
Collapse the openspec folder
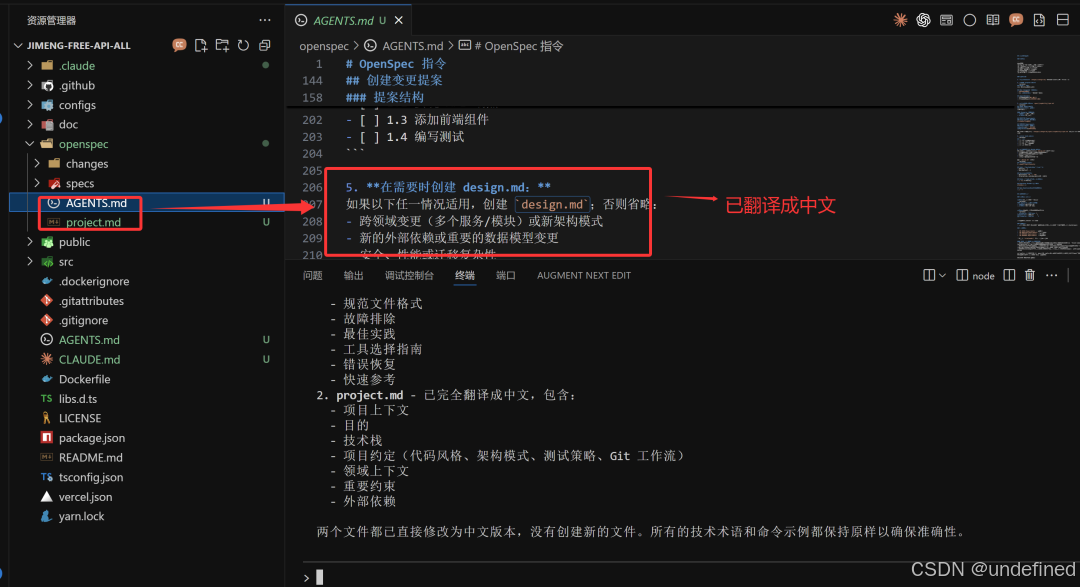click(x=30, y=144)
